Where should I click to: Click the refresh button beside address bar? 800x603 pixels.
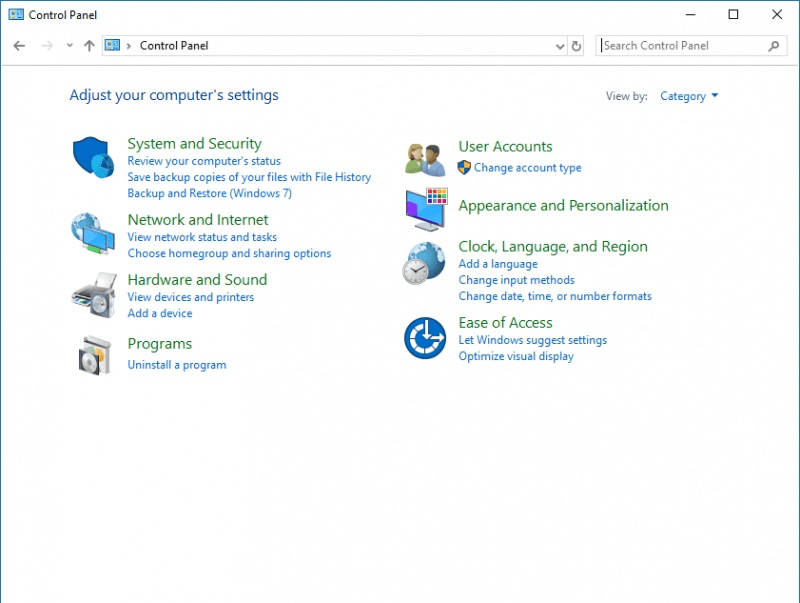pyautogui.click(x=576, y=46)
